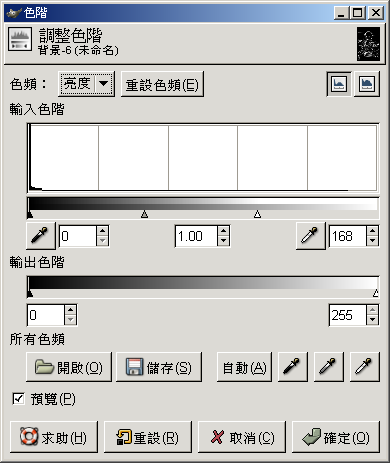Toggle the 預覽(P) preview checkbox
The image size is (390, 463).
tap(18, 399)
